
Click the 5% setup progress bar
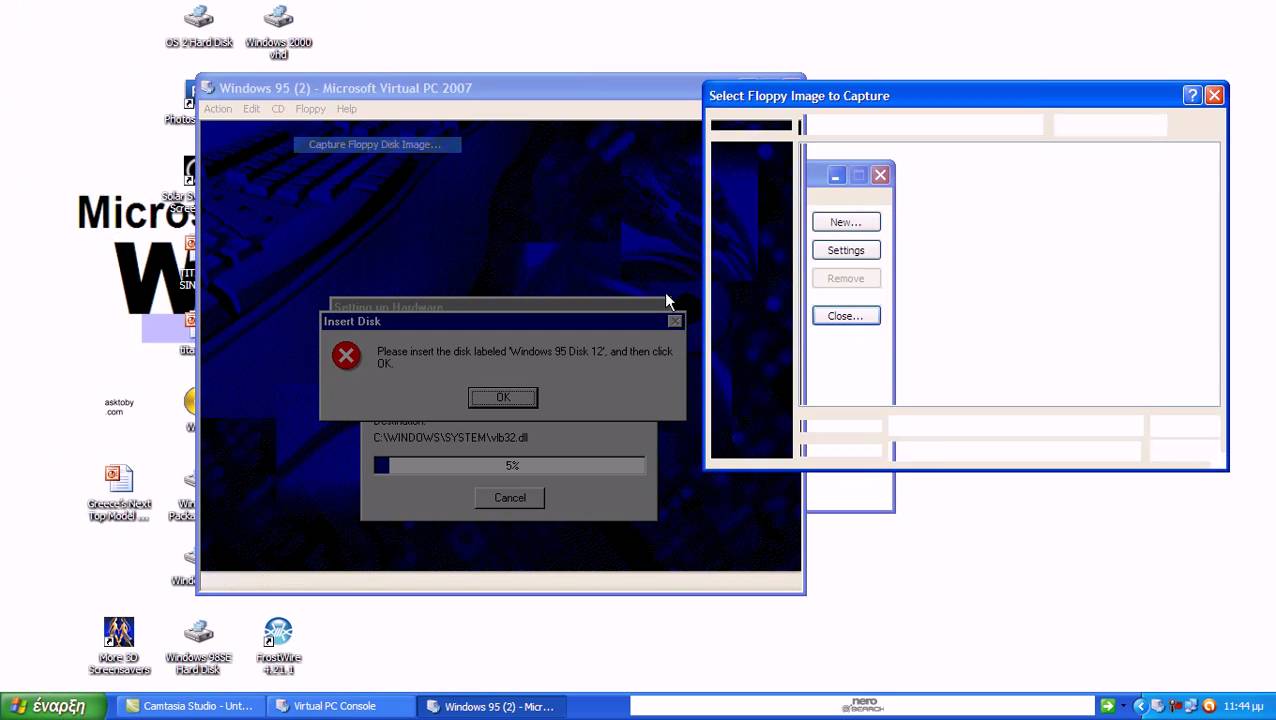pyautogui.click(x=510, y=465)
